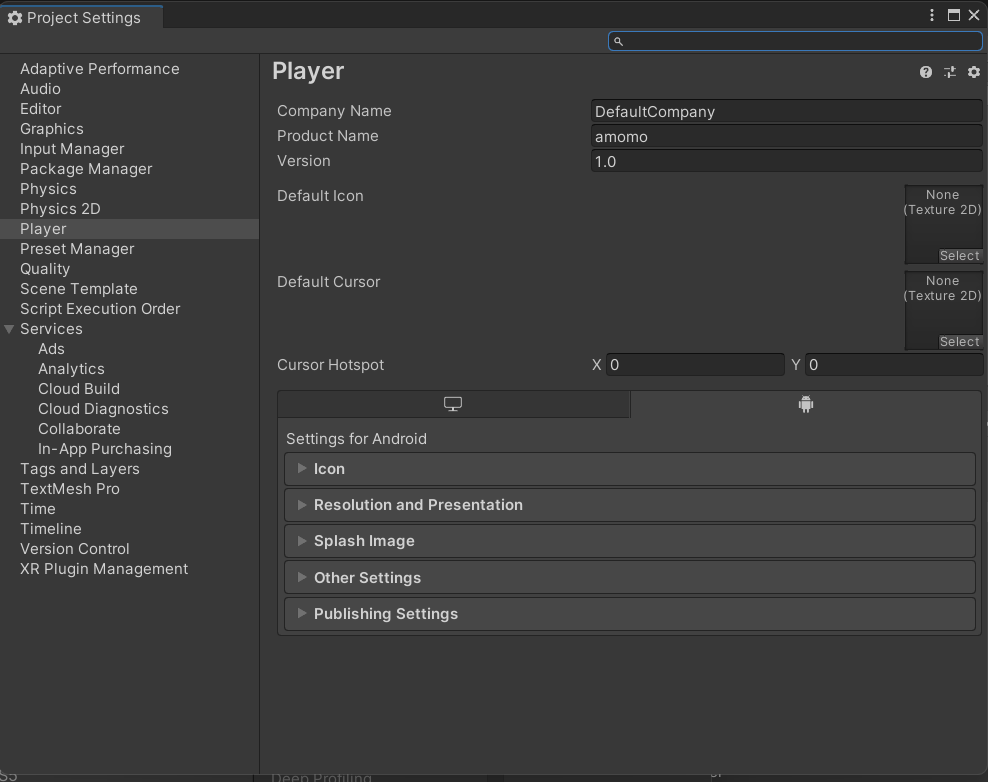The image size is (988, 782).
Task: Close the Project Settings window
Action: coord(974,15)
